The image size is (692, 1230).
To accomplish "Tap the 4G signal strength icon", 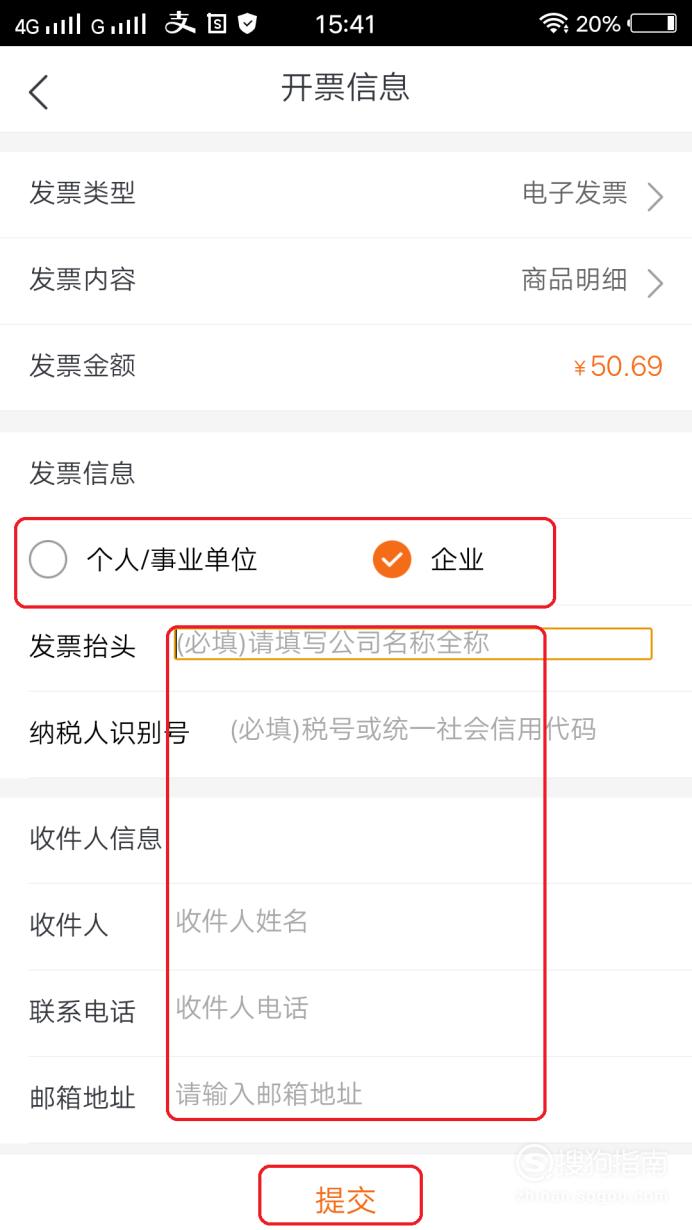I will coord(48,24).
